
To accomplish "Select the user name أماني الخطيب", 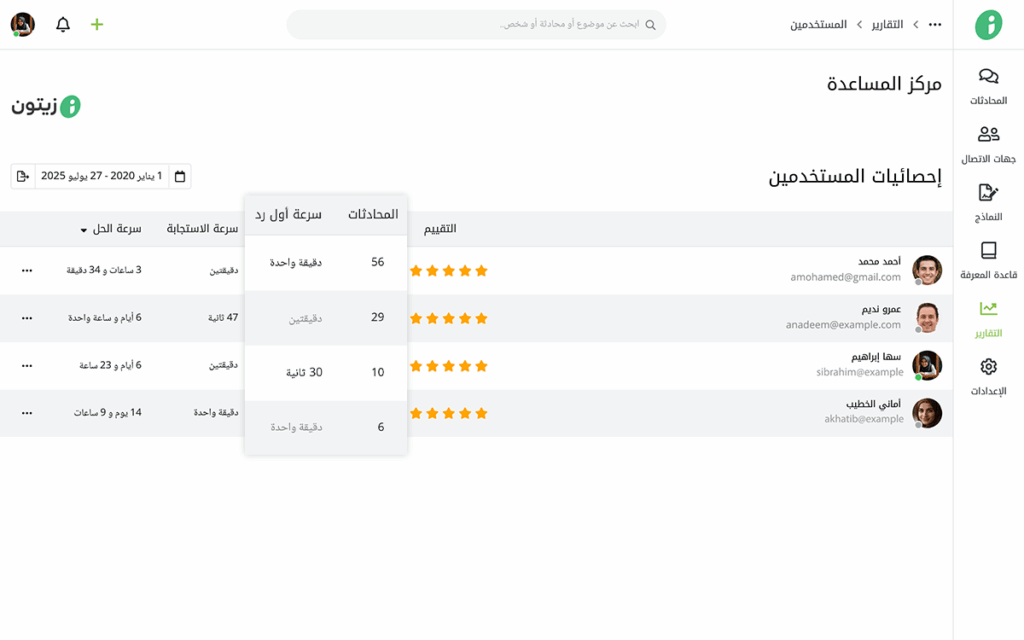I will tap(873, 404).
